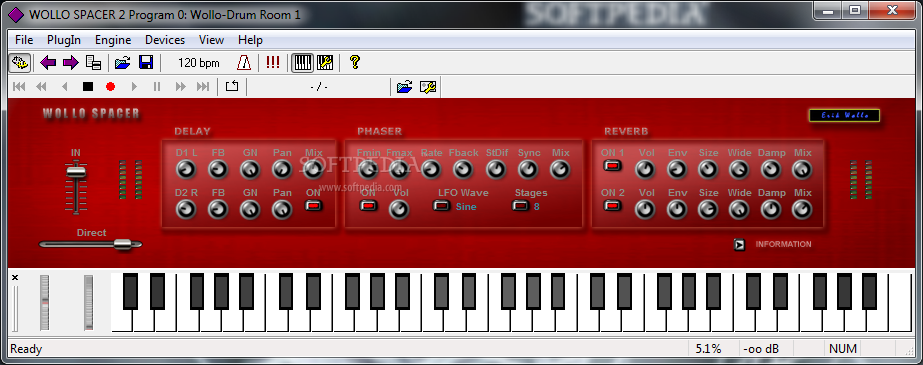923x365 pixels.
Task: Click the load bank folder icon
Action: pyautogui.click(x=122, y=62)
